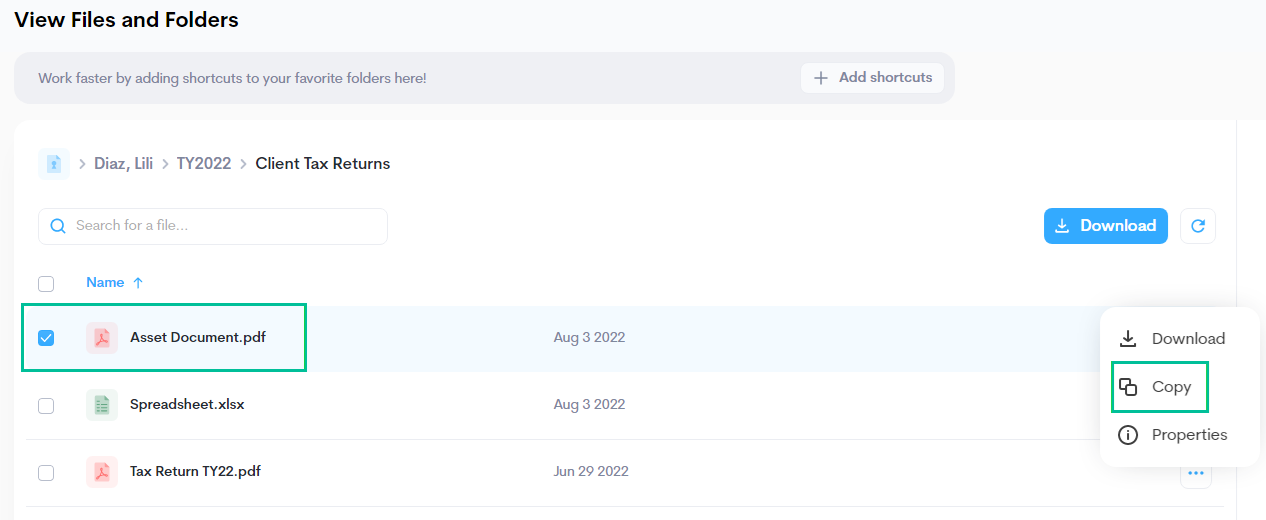Viewport: 1266px width, 520px height.
Task: Click the refresh icon next to Download
Action: (x=1197, y=226)
